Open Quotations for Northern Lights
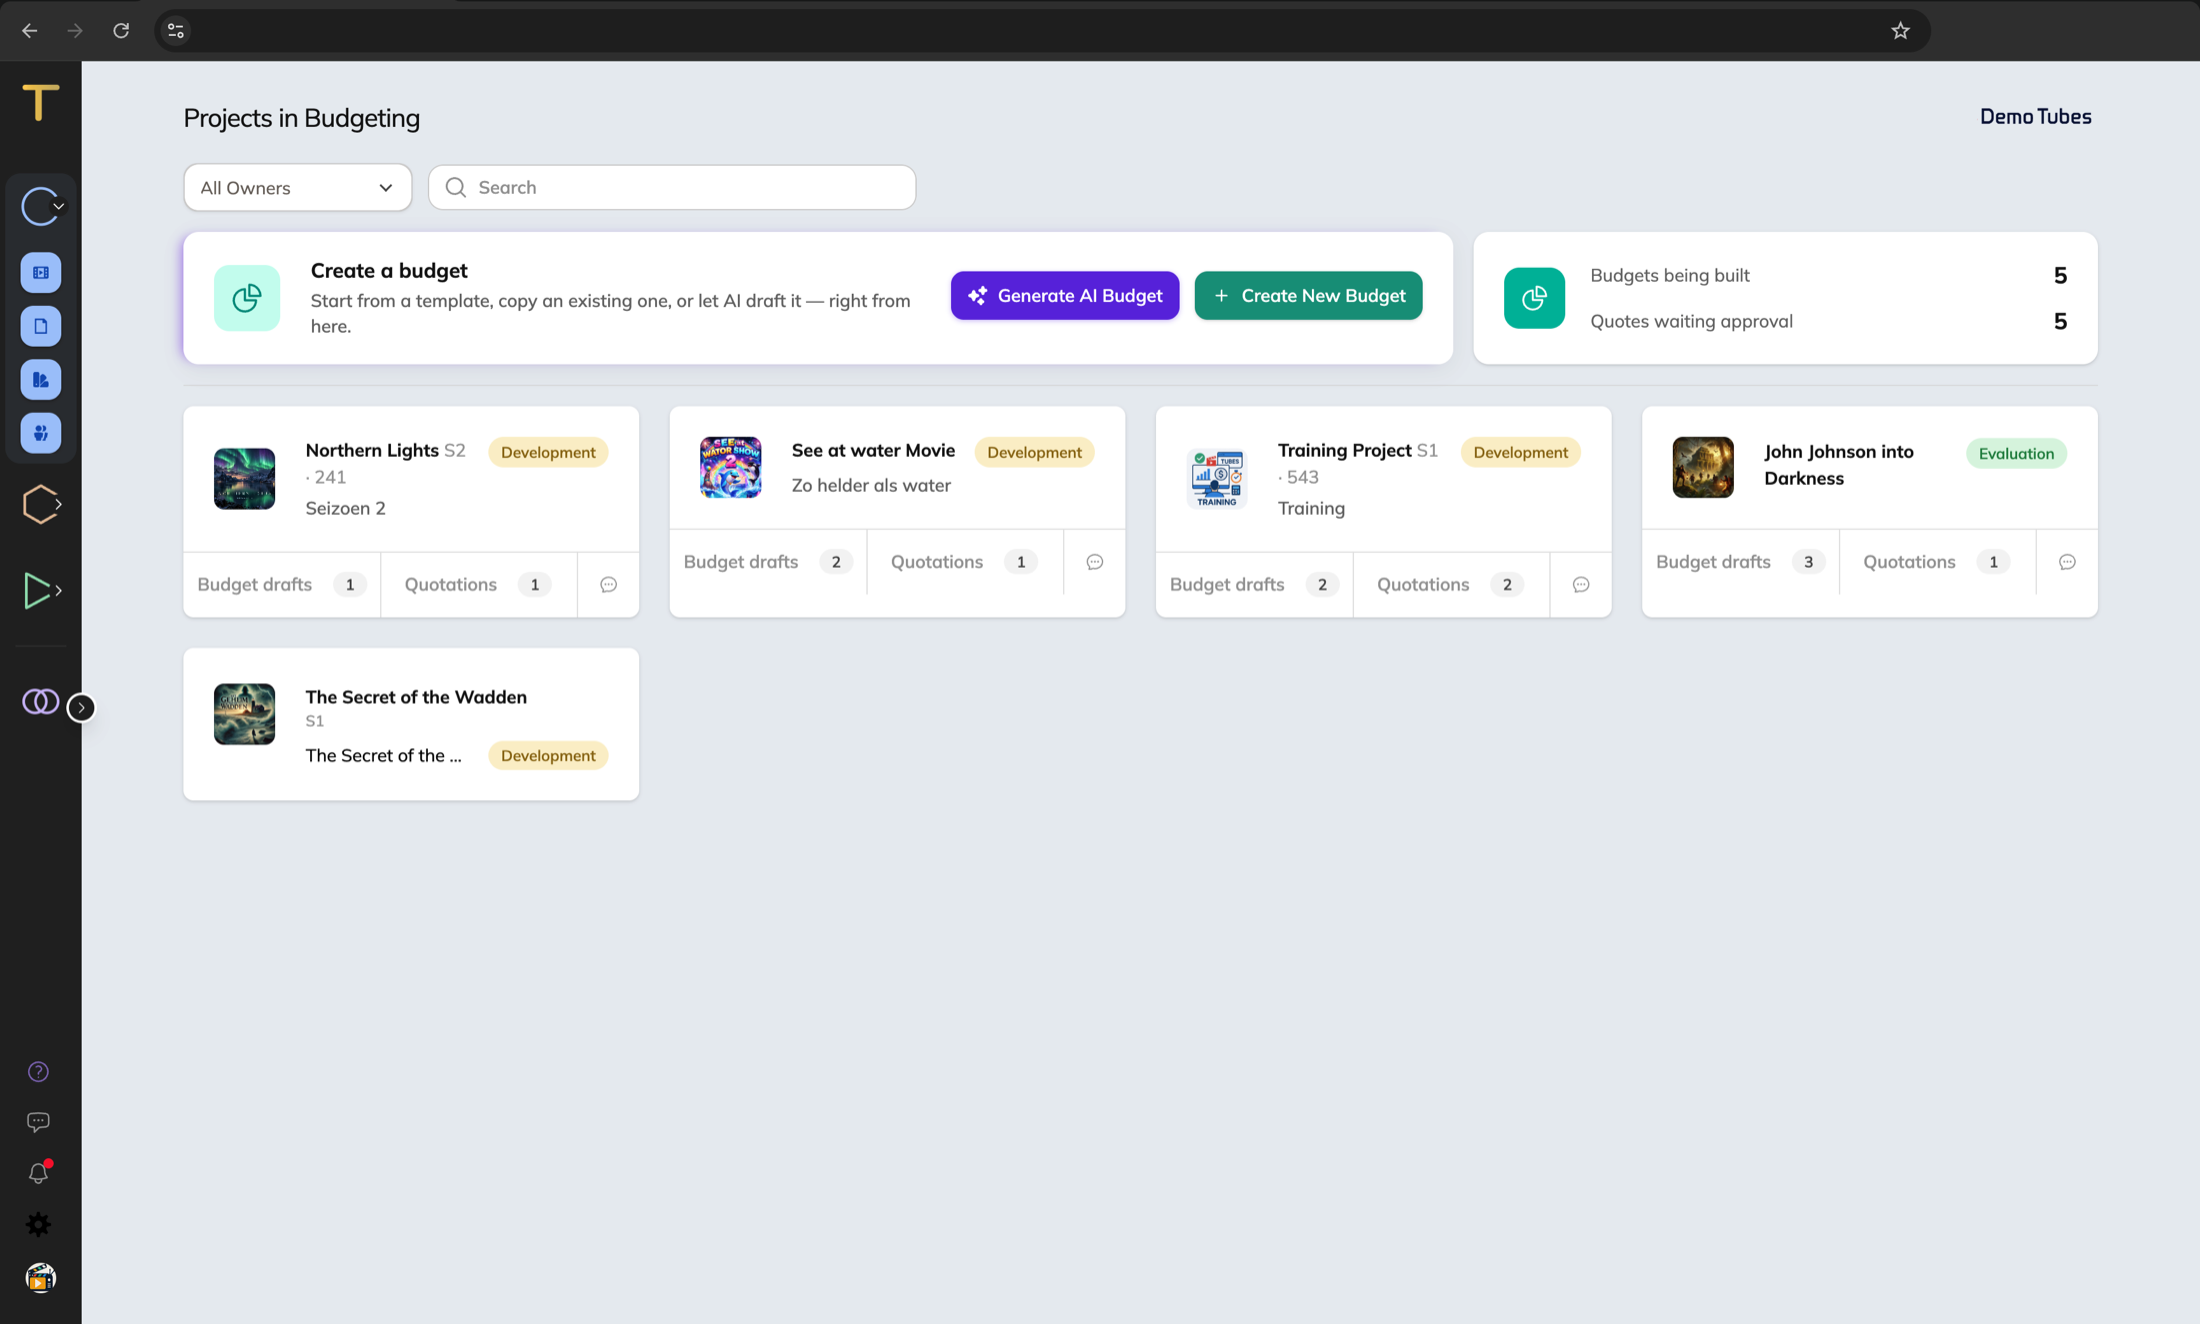The image size is (2200, 1324). click(478, 585)
